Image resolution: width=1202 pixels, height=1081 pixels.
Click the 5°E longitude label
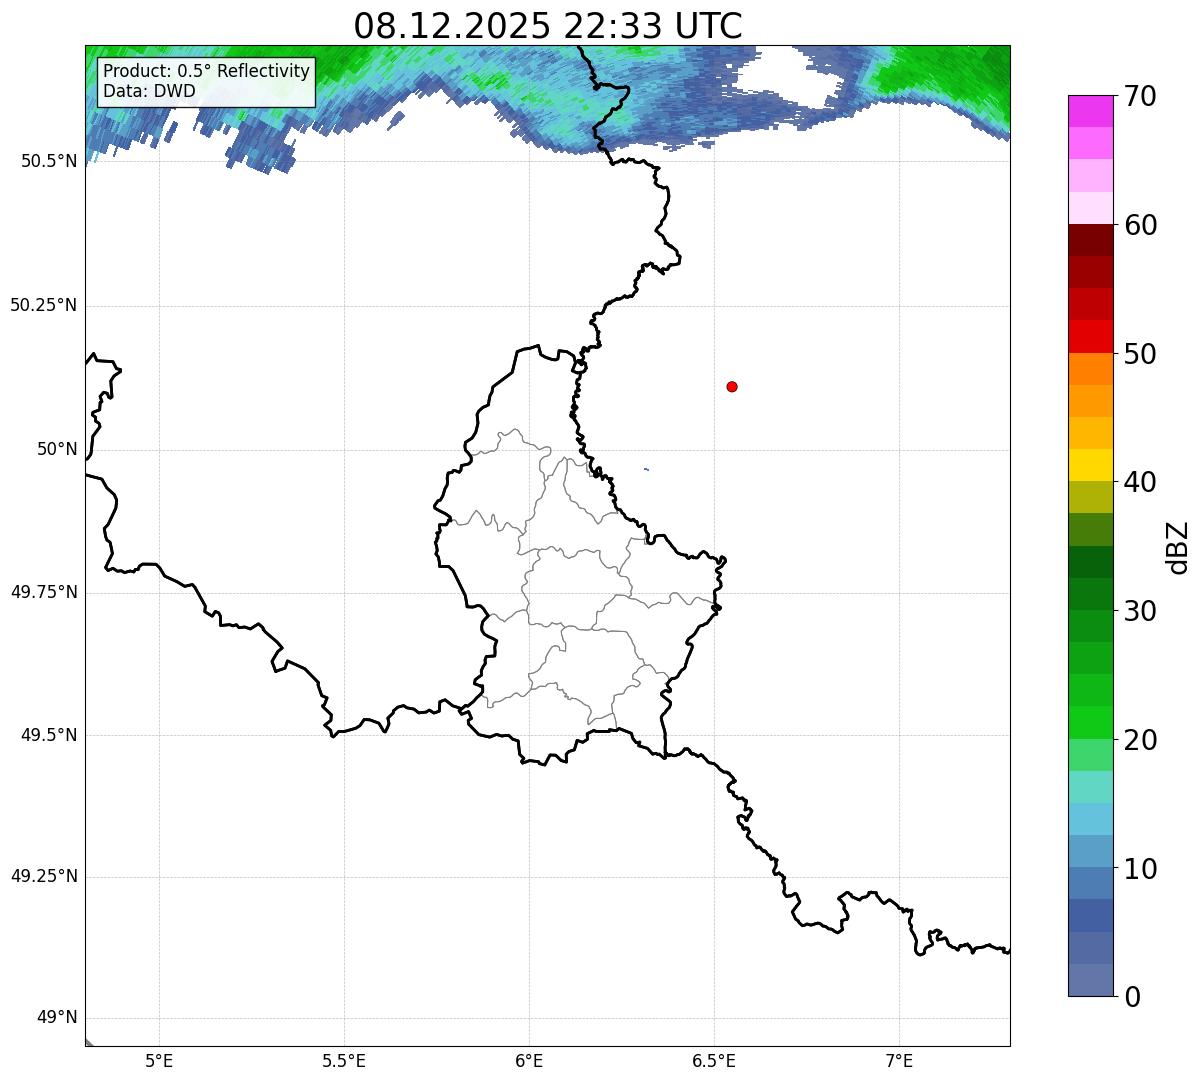(x=159, y=1060)
